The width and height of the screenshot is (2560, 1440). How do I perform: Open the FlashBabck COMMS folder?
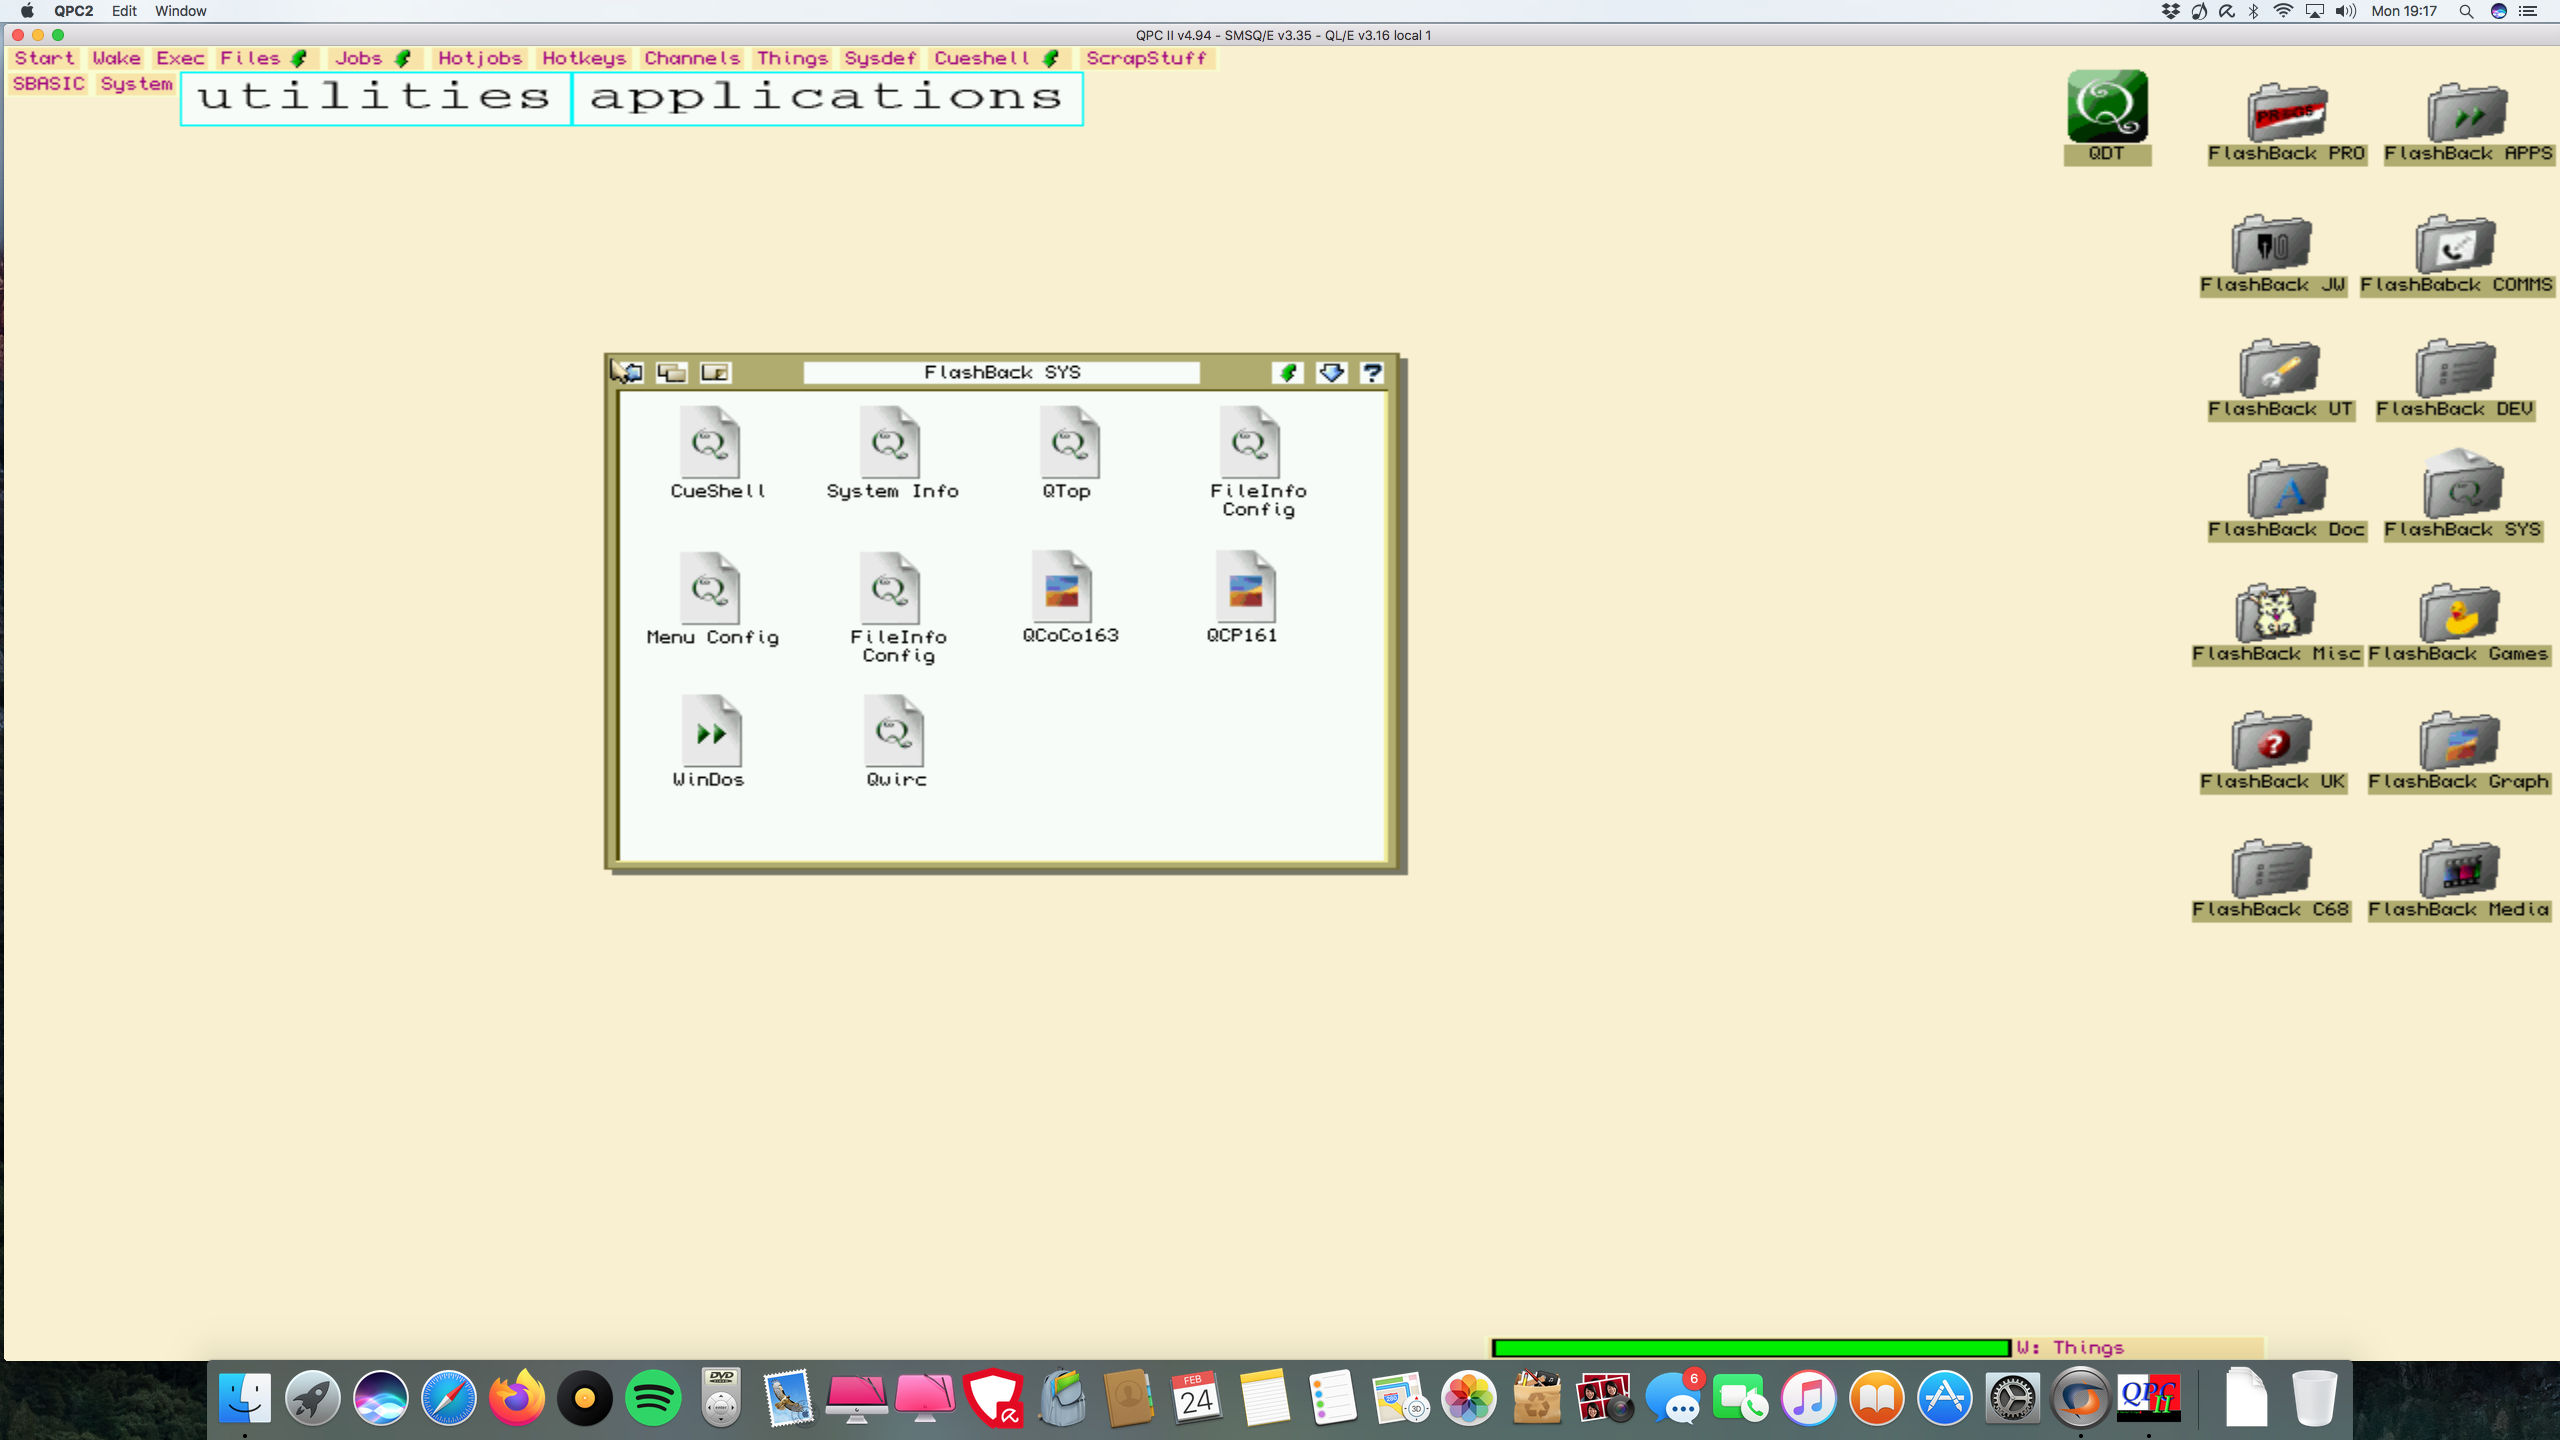click(2455, 245)
